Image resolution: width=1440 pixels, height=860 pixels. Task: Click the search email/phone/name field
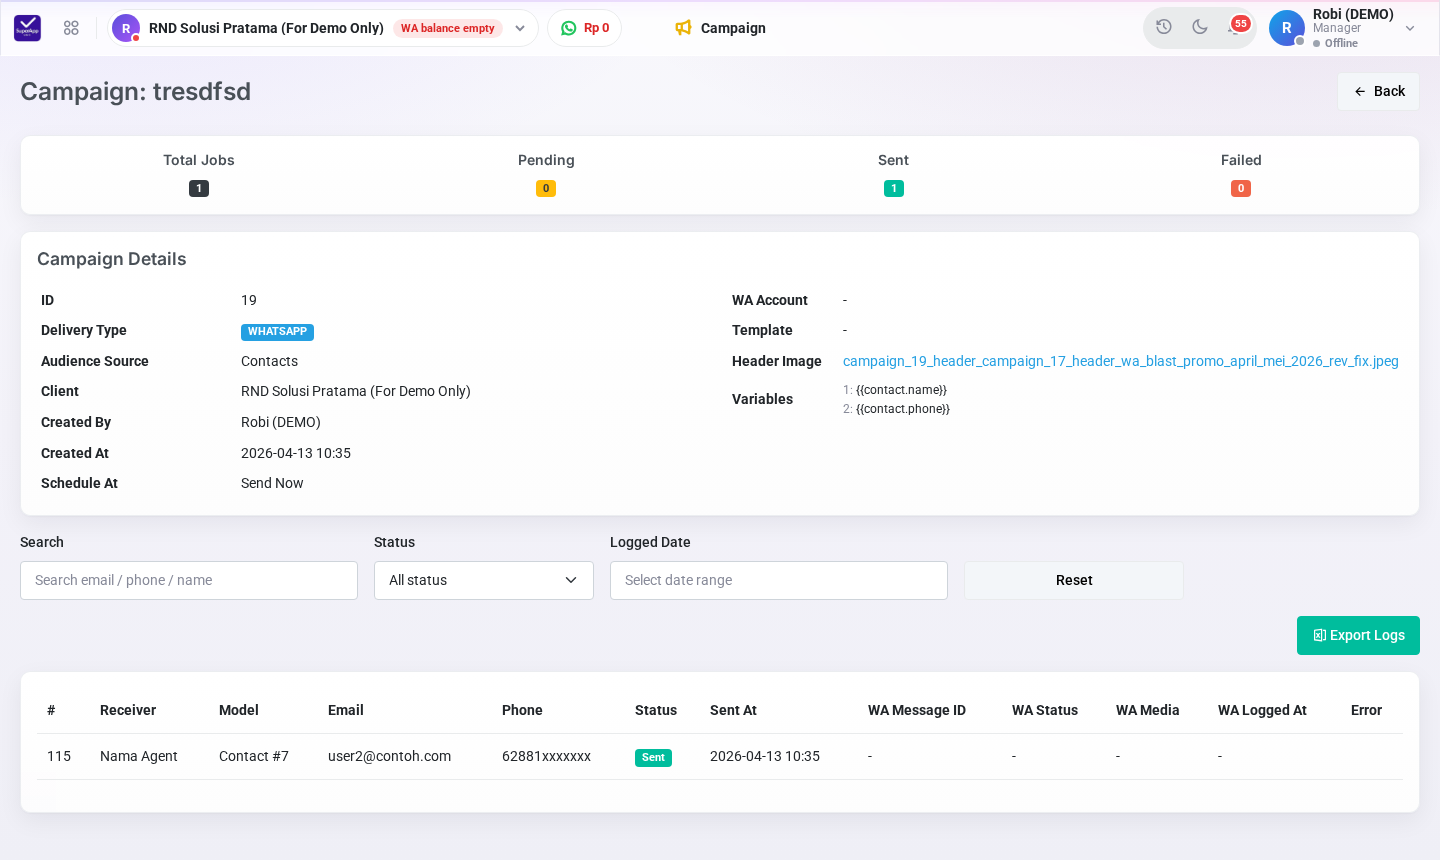pos(189,580)
